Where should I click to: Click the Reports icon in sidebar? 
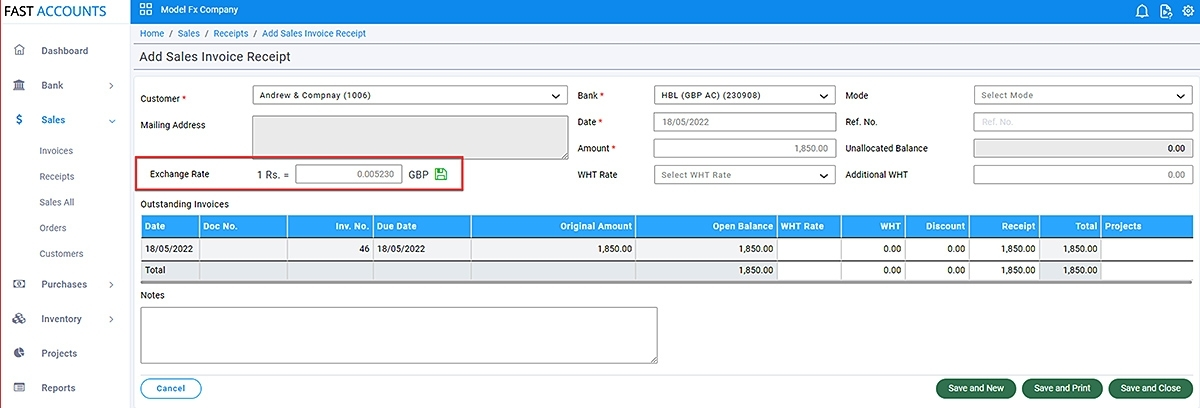(x=19, y=387)
